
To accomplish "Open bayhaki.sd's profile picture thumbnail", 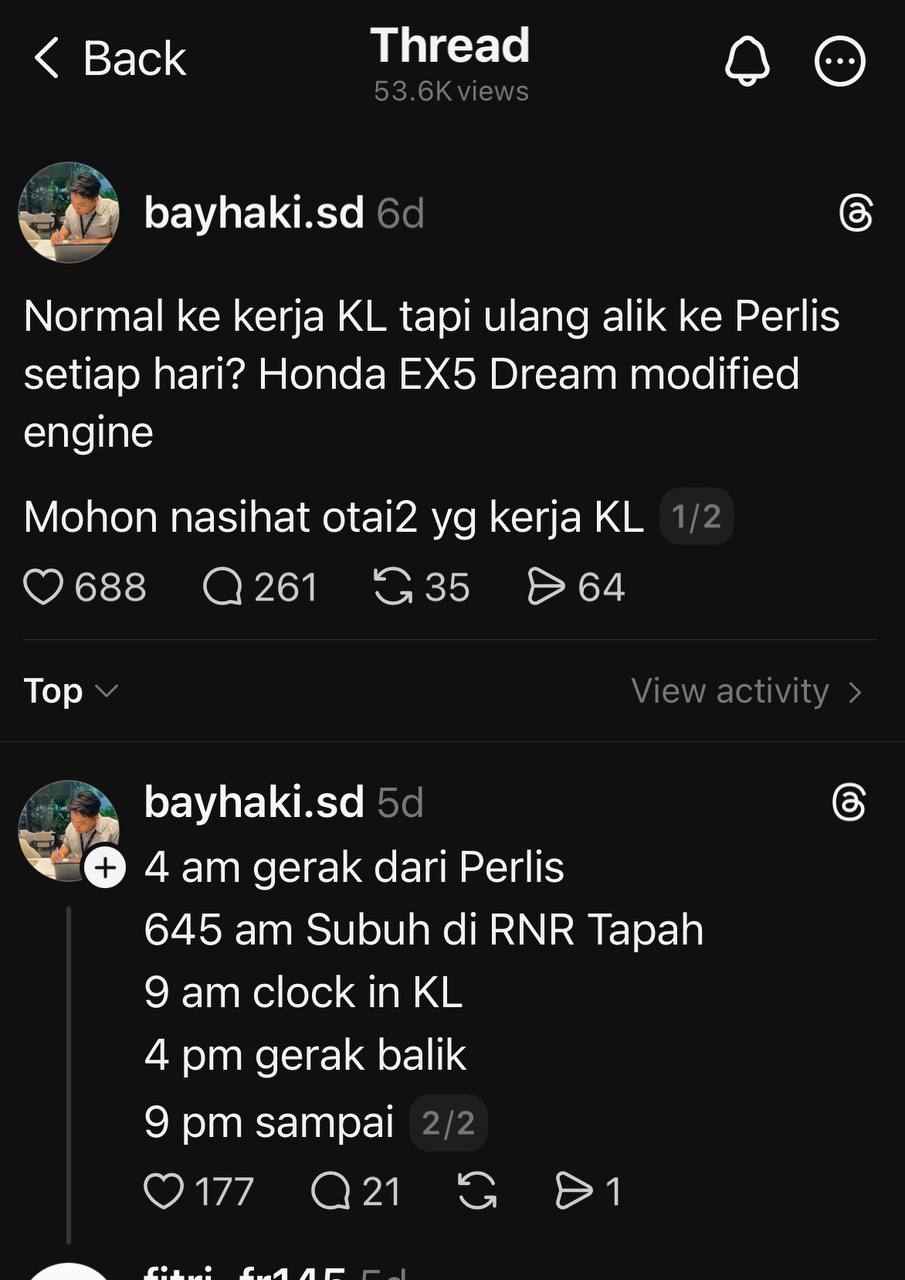I will (x=68, y=212).
